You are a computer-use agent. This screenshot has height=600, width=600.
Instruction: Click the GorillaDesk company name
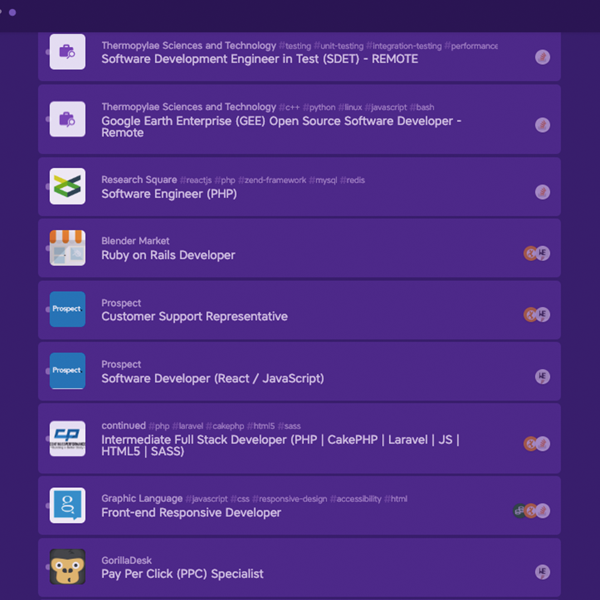coord(126,561)
